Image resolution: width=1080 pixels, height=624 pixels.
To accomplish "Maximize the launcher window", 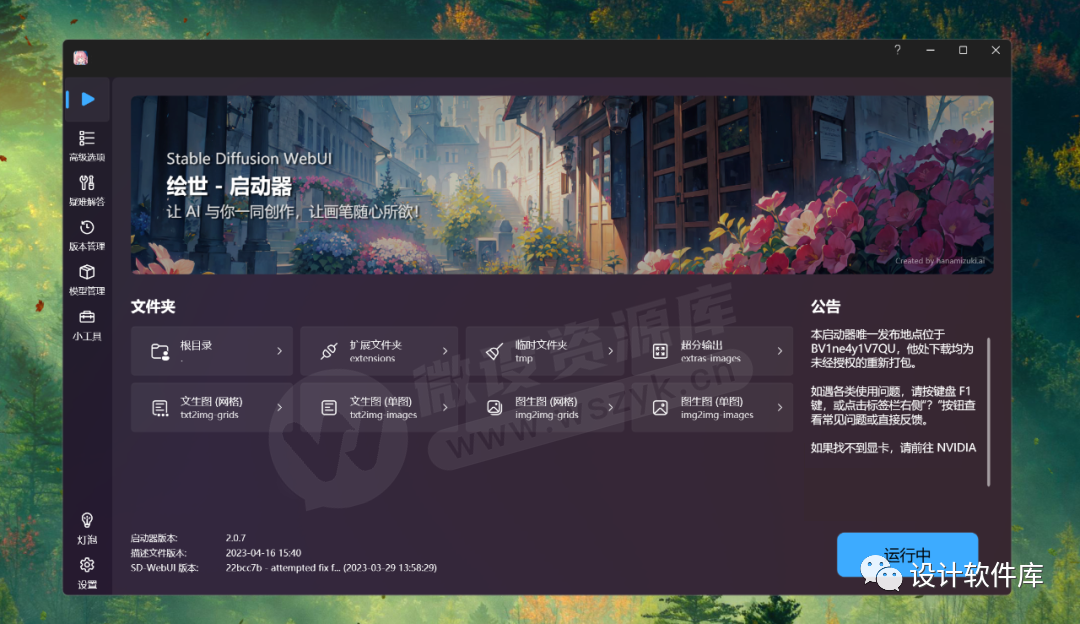I will coord(963,50).
